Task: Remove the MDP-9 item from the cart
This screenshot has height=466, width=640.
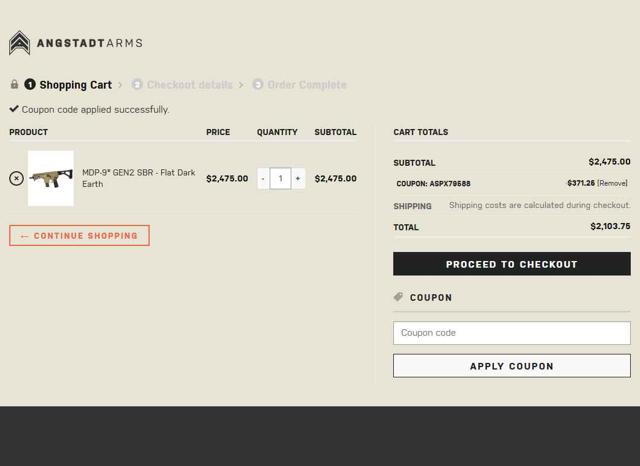Action: (x=16, y=178)
